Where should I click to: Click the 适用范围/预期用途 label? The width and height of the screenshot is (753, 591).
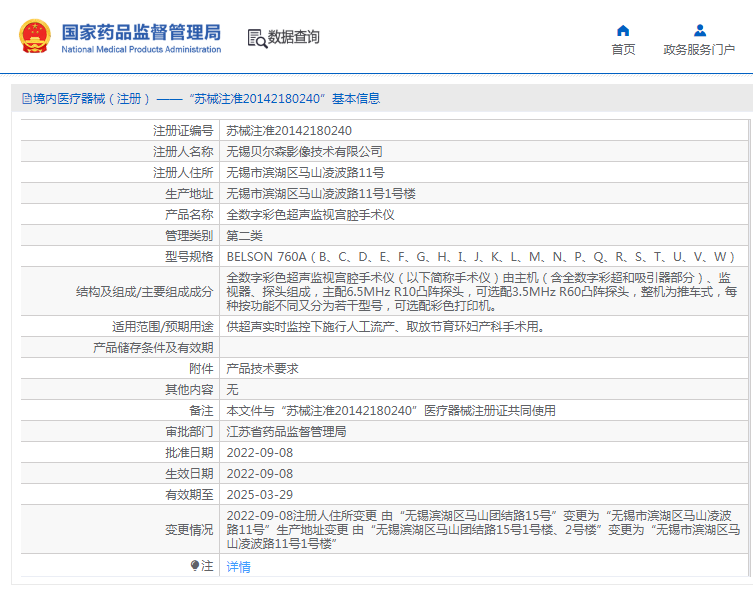point(163,327)
